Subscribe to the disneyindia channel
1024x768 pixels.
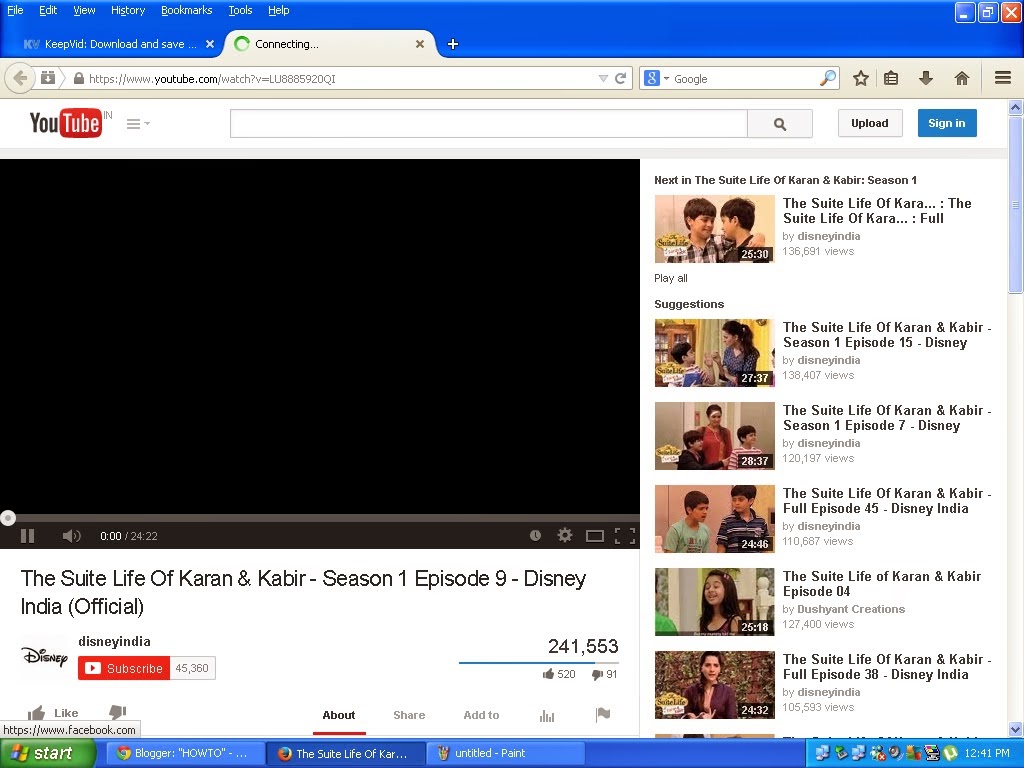click(124, 668)
